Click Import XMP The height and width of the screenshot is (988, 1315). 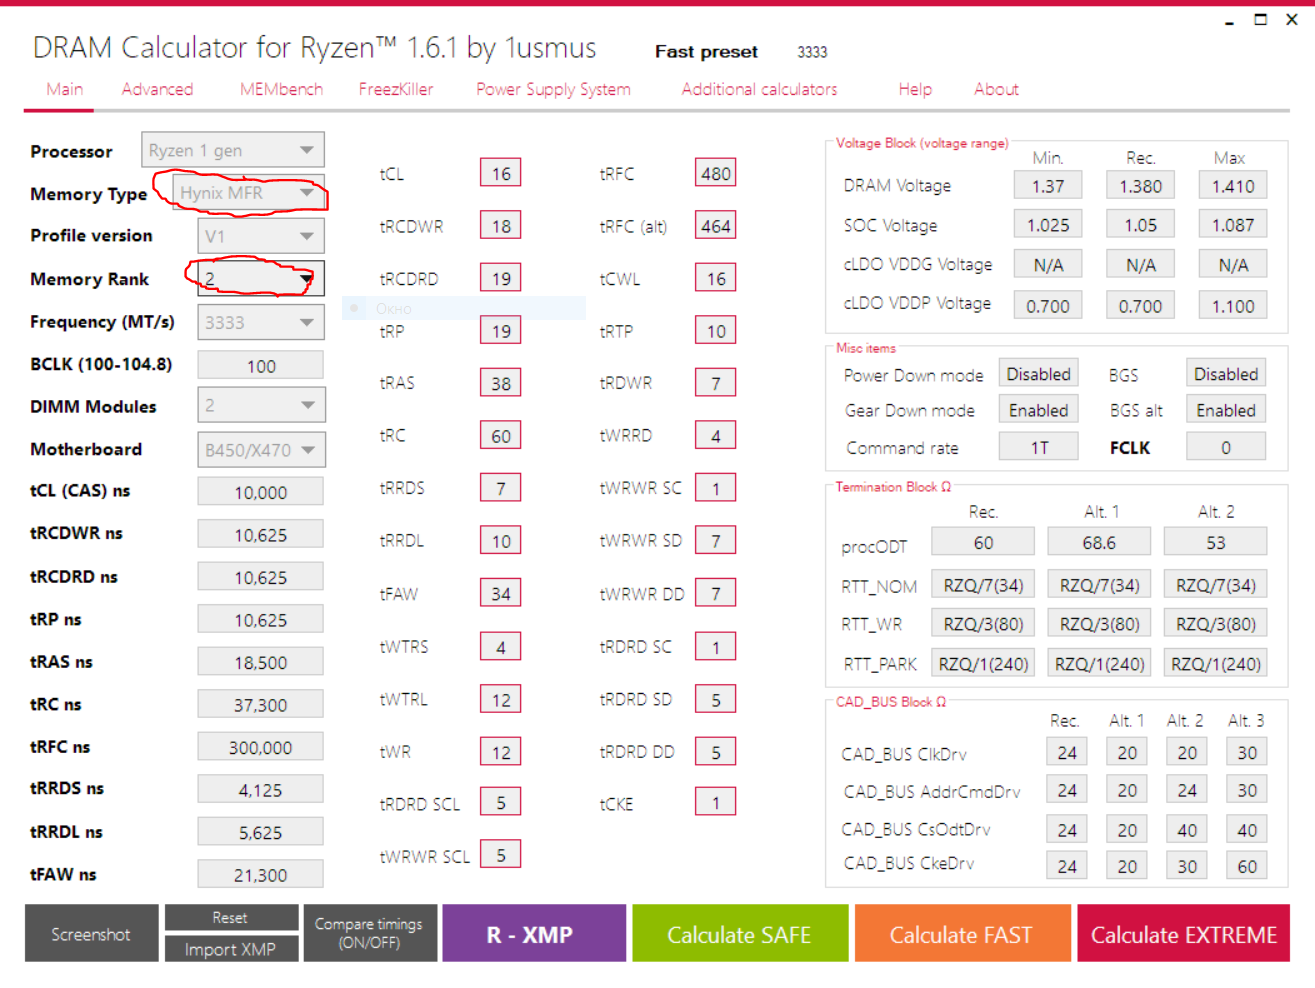[230, 949]
